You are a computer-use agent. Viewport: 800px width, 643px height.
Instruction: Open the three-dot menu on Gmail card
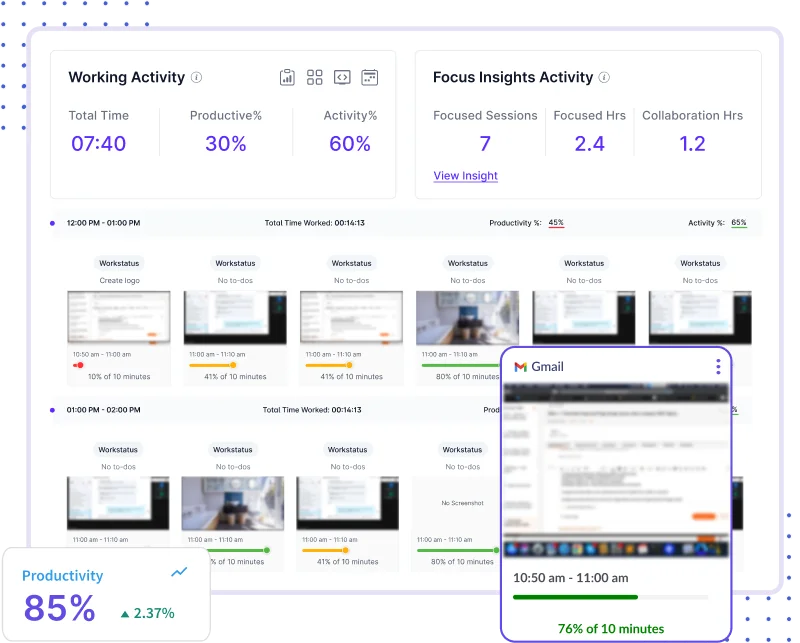click(x=718, y=367)
